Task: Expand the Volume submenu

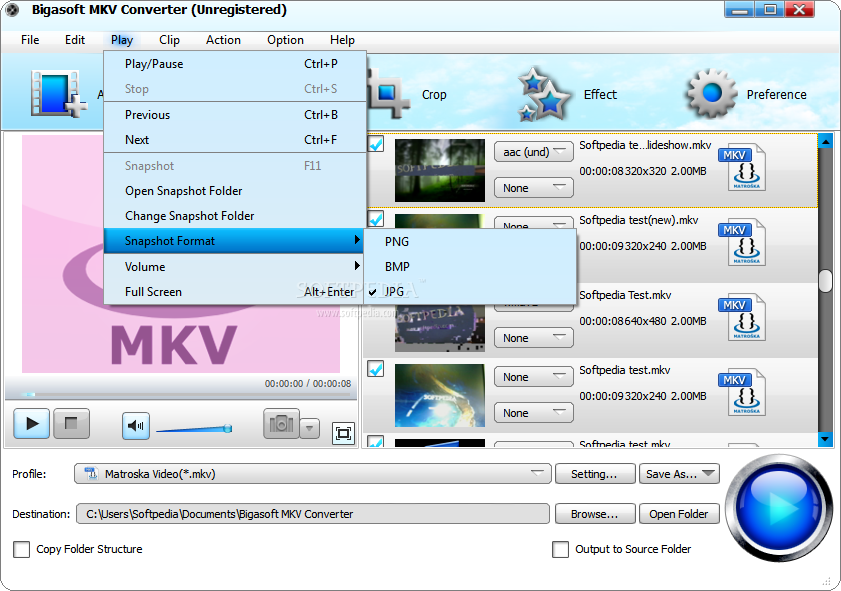Action: (234, 267)
